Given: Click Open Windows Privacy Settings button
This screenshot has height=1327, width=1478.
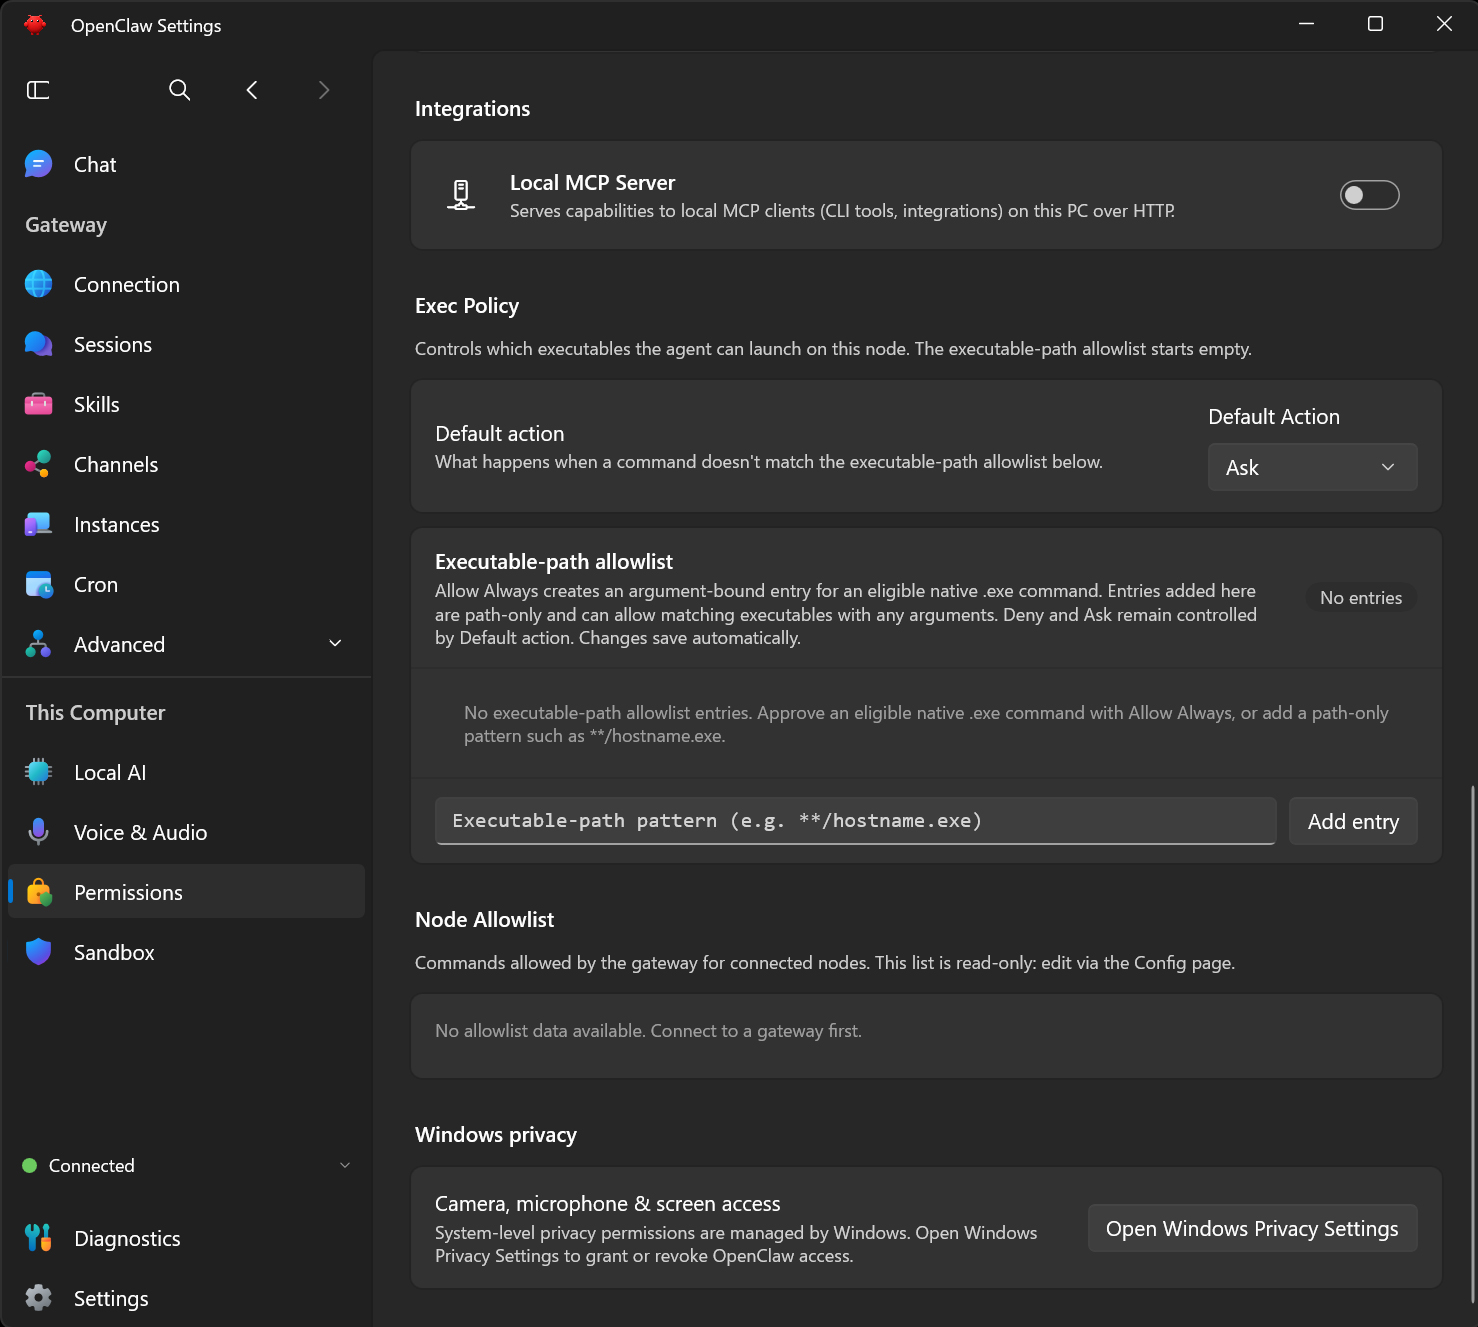Looking at the screenshot, I should (x=1252, y=1228).
